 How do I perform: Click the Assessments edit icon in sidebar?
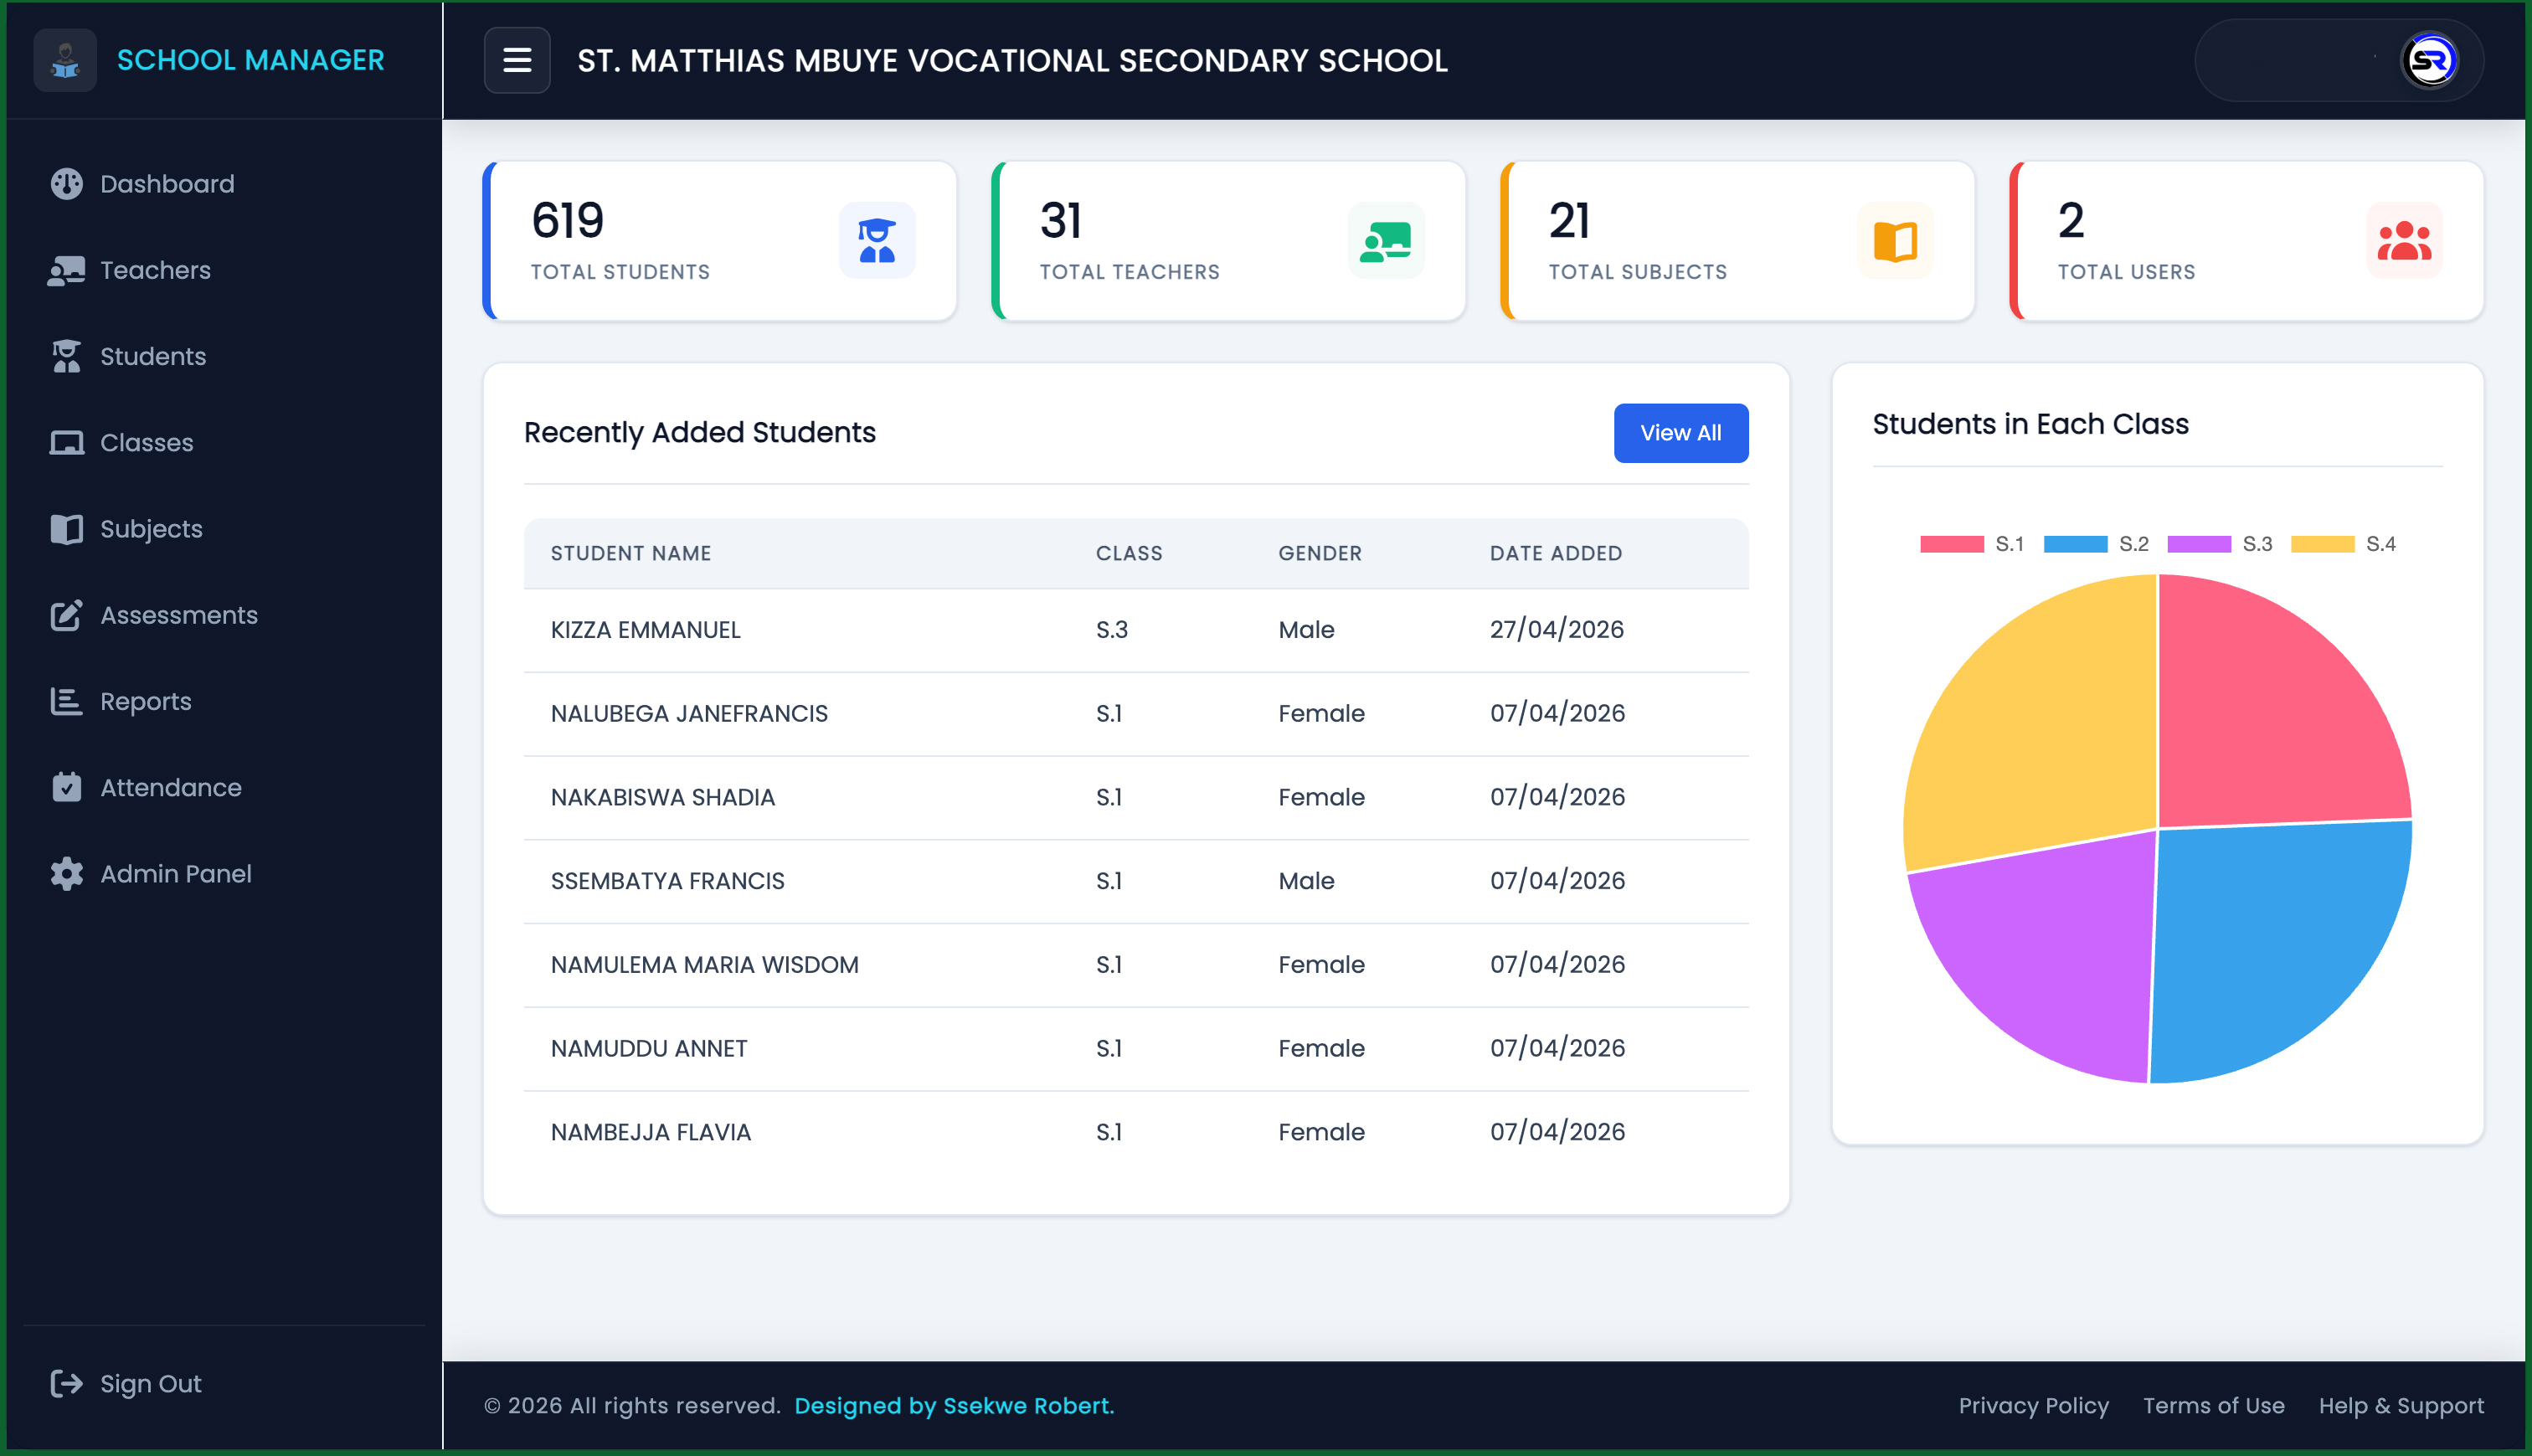pyautogui.click(x=67, y=615)
